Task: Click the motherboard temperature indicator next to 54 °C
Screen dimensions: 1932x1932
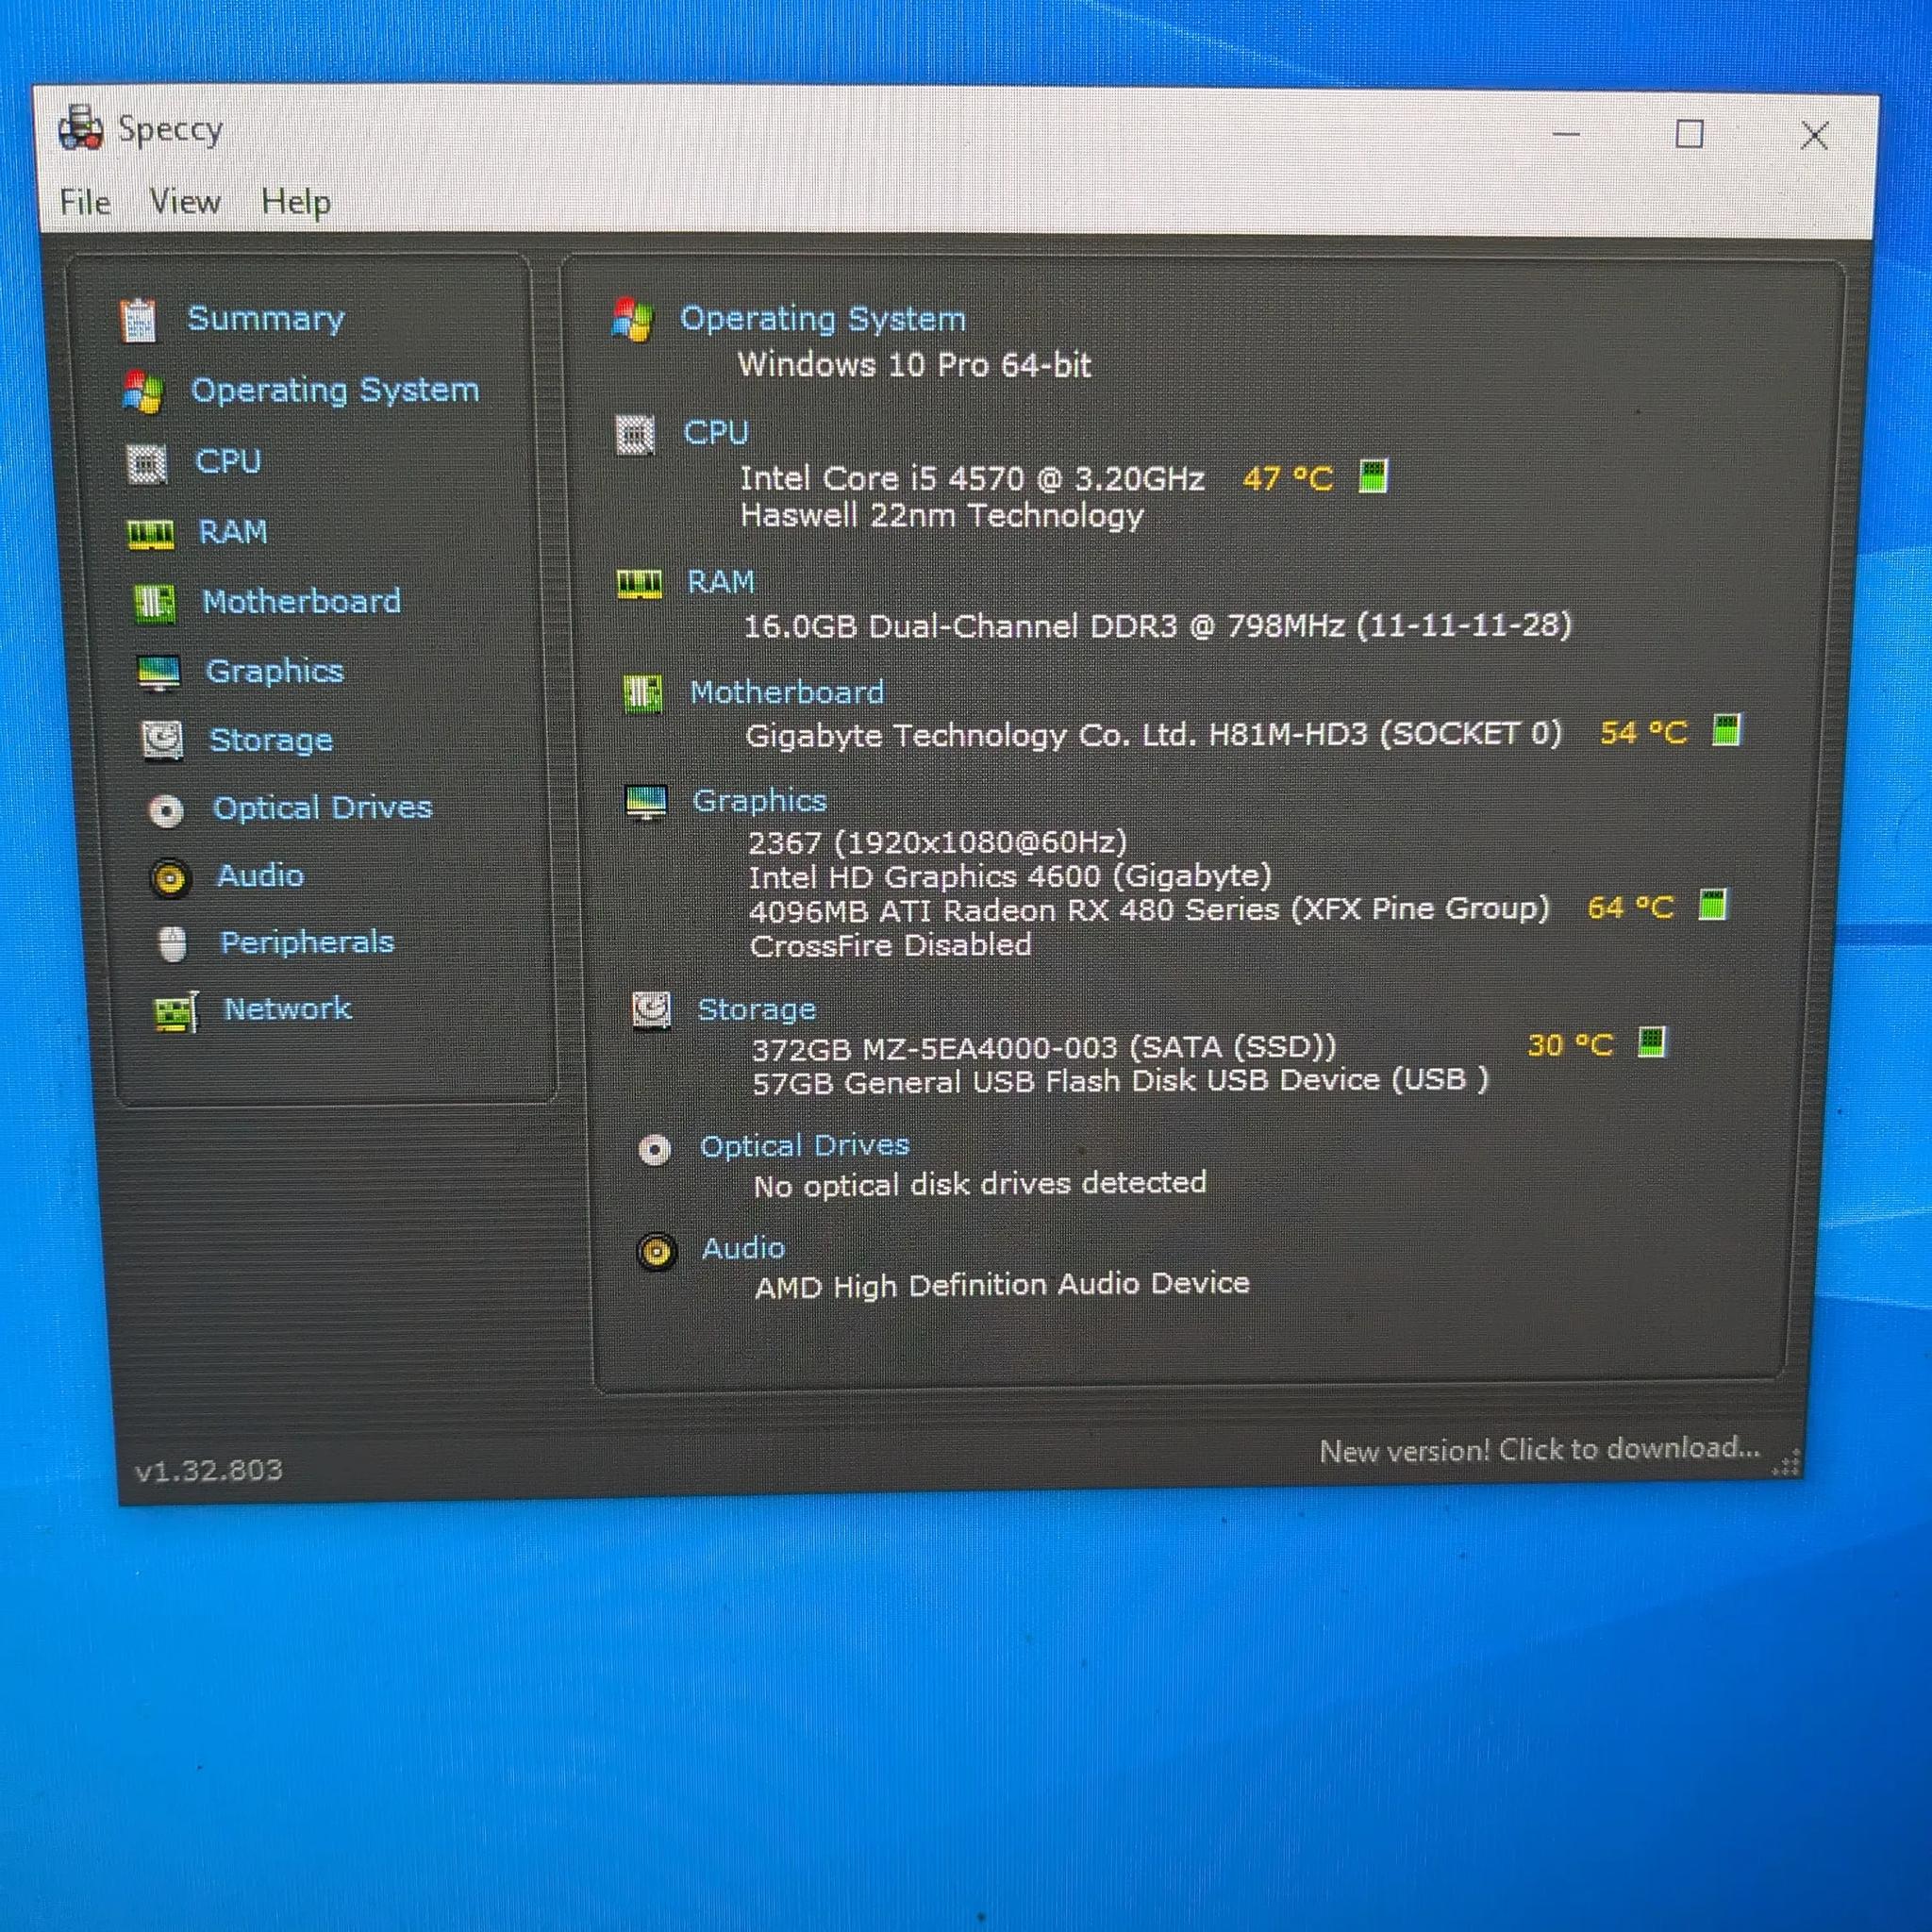Action: coord(1726,730)
